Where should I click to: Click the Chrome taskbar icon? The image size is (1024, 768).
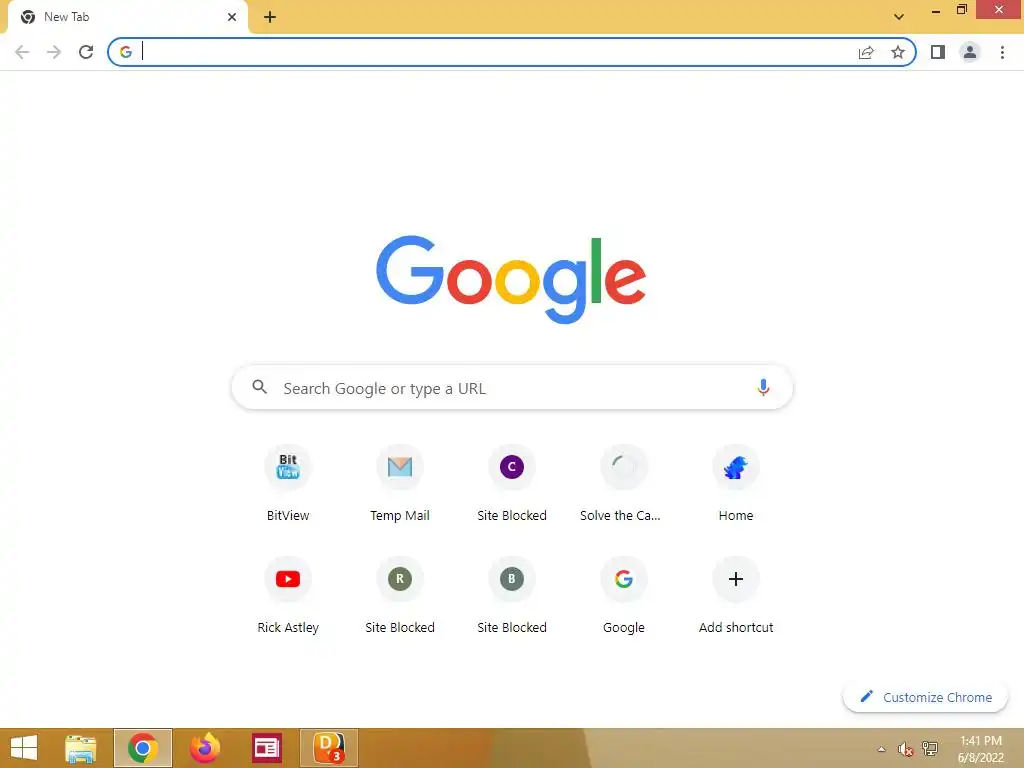point(143,748)
